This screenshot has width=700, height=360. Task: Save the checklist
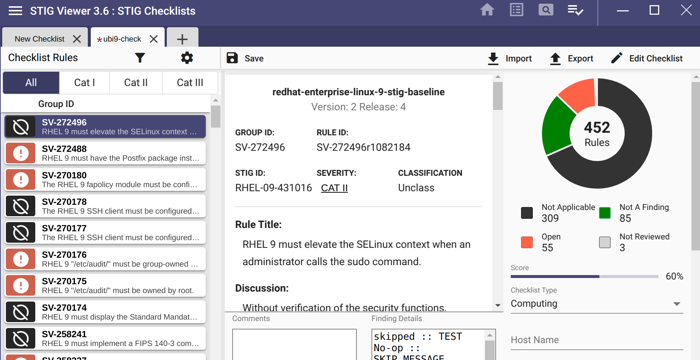(x=245, y=58)
